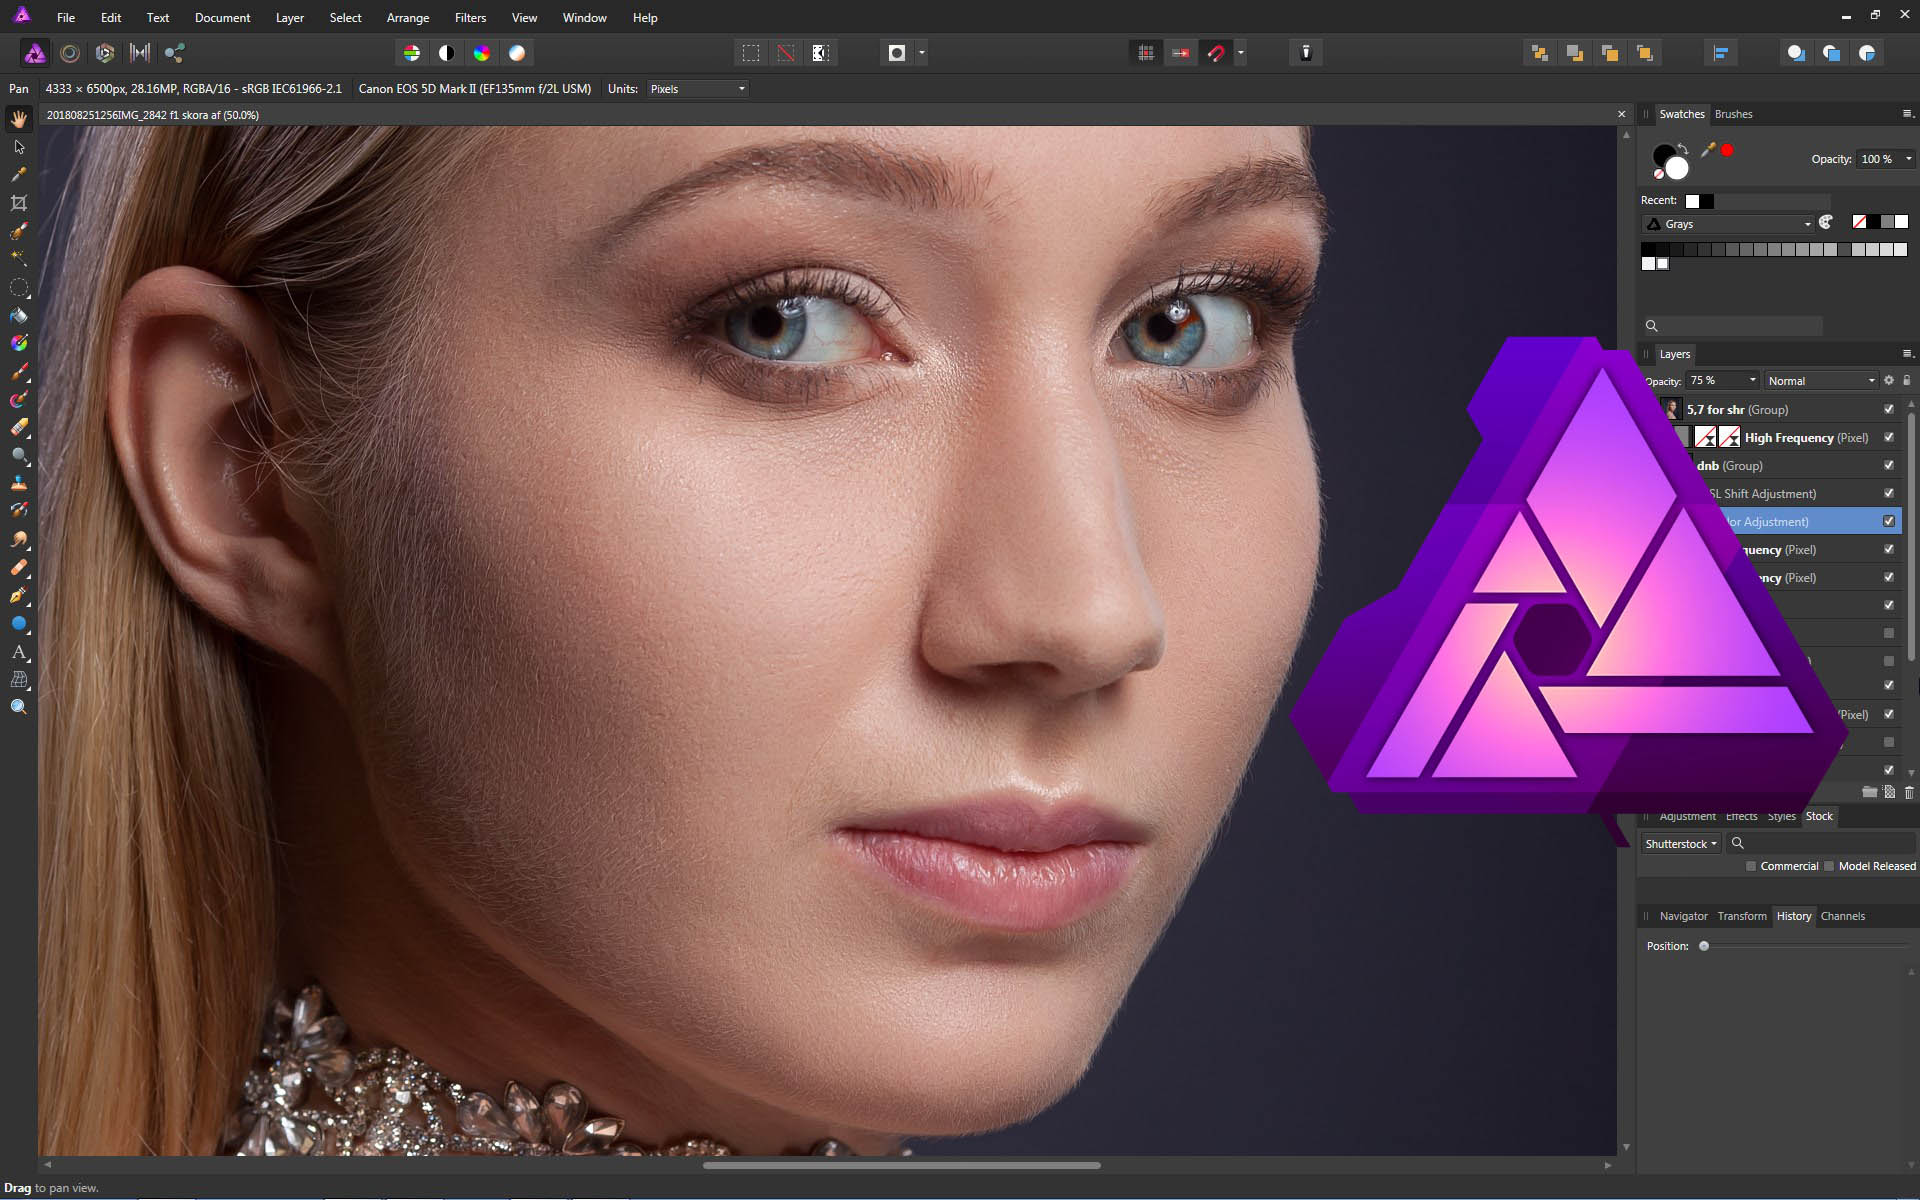The height and width of the screenshot is (1200, 1920).
Task: Select the Selection Brush tool
Action: coord(19,231)
